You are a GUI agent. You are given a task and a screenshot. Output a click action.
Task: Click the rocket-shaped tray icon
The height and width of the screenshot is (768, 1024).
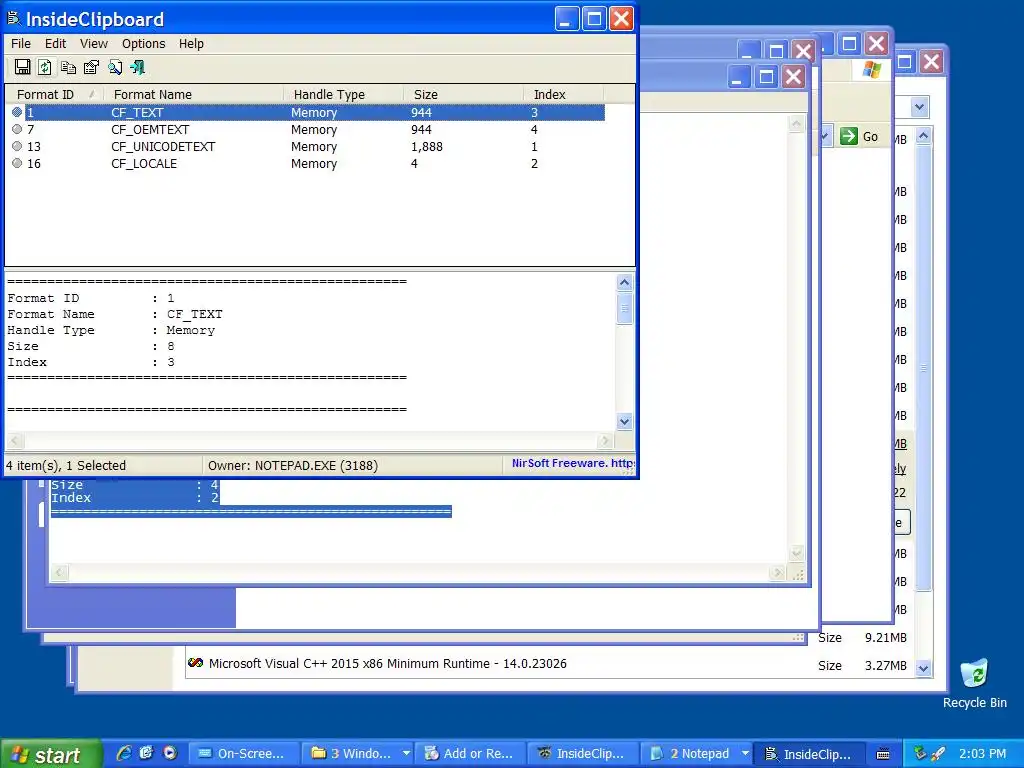pyautogui.click(x=938, y=753)
